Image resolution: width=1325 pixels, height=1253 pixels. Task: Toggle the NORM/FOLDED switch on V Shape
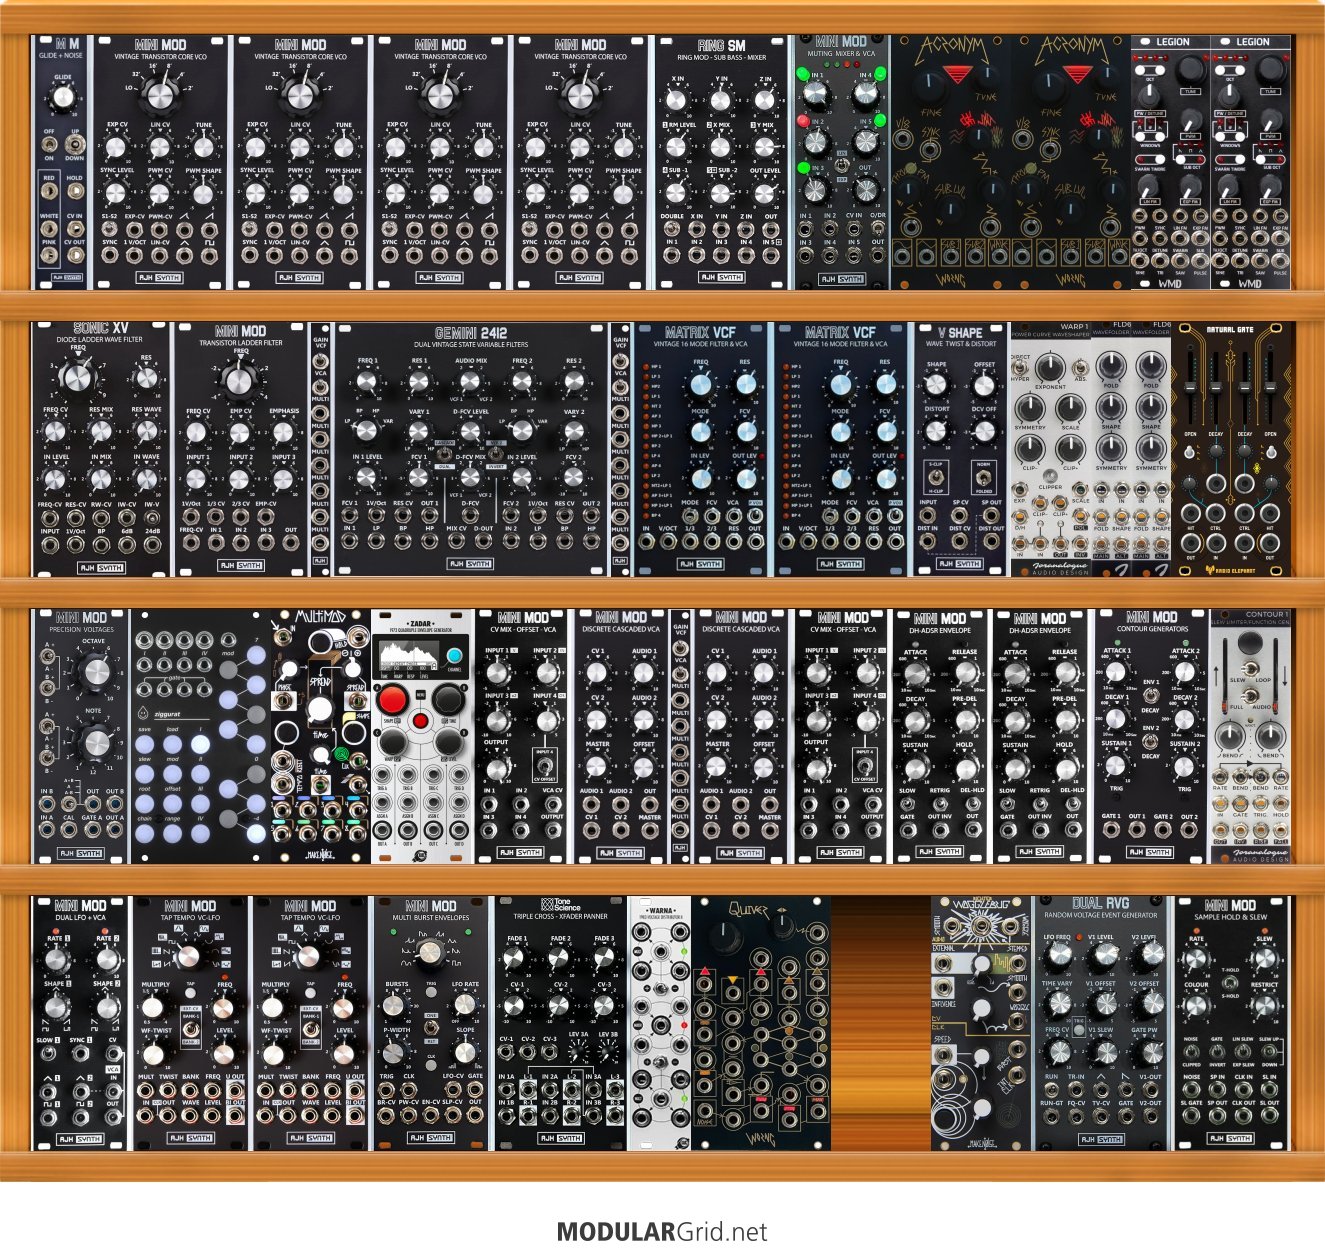(984, 478)
